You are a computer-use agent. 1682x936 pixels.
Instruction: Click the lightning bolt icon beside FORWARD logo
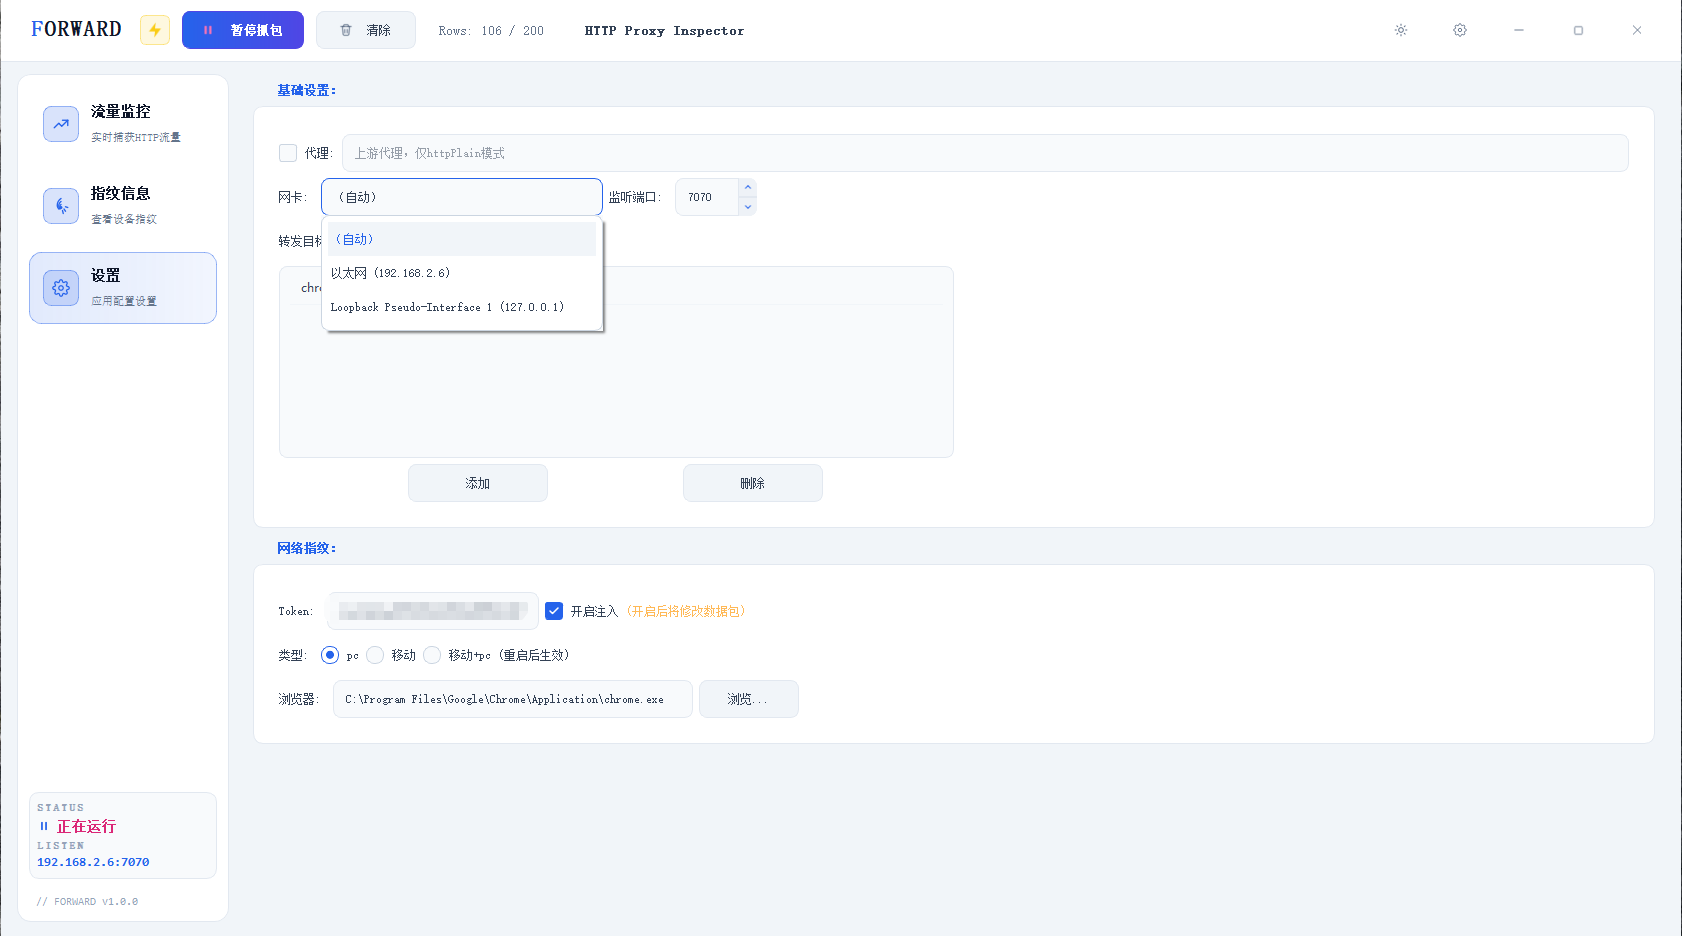coord(155,30)
